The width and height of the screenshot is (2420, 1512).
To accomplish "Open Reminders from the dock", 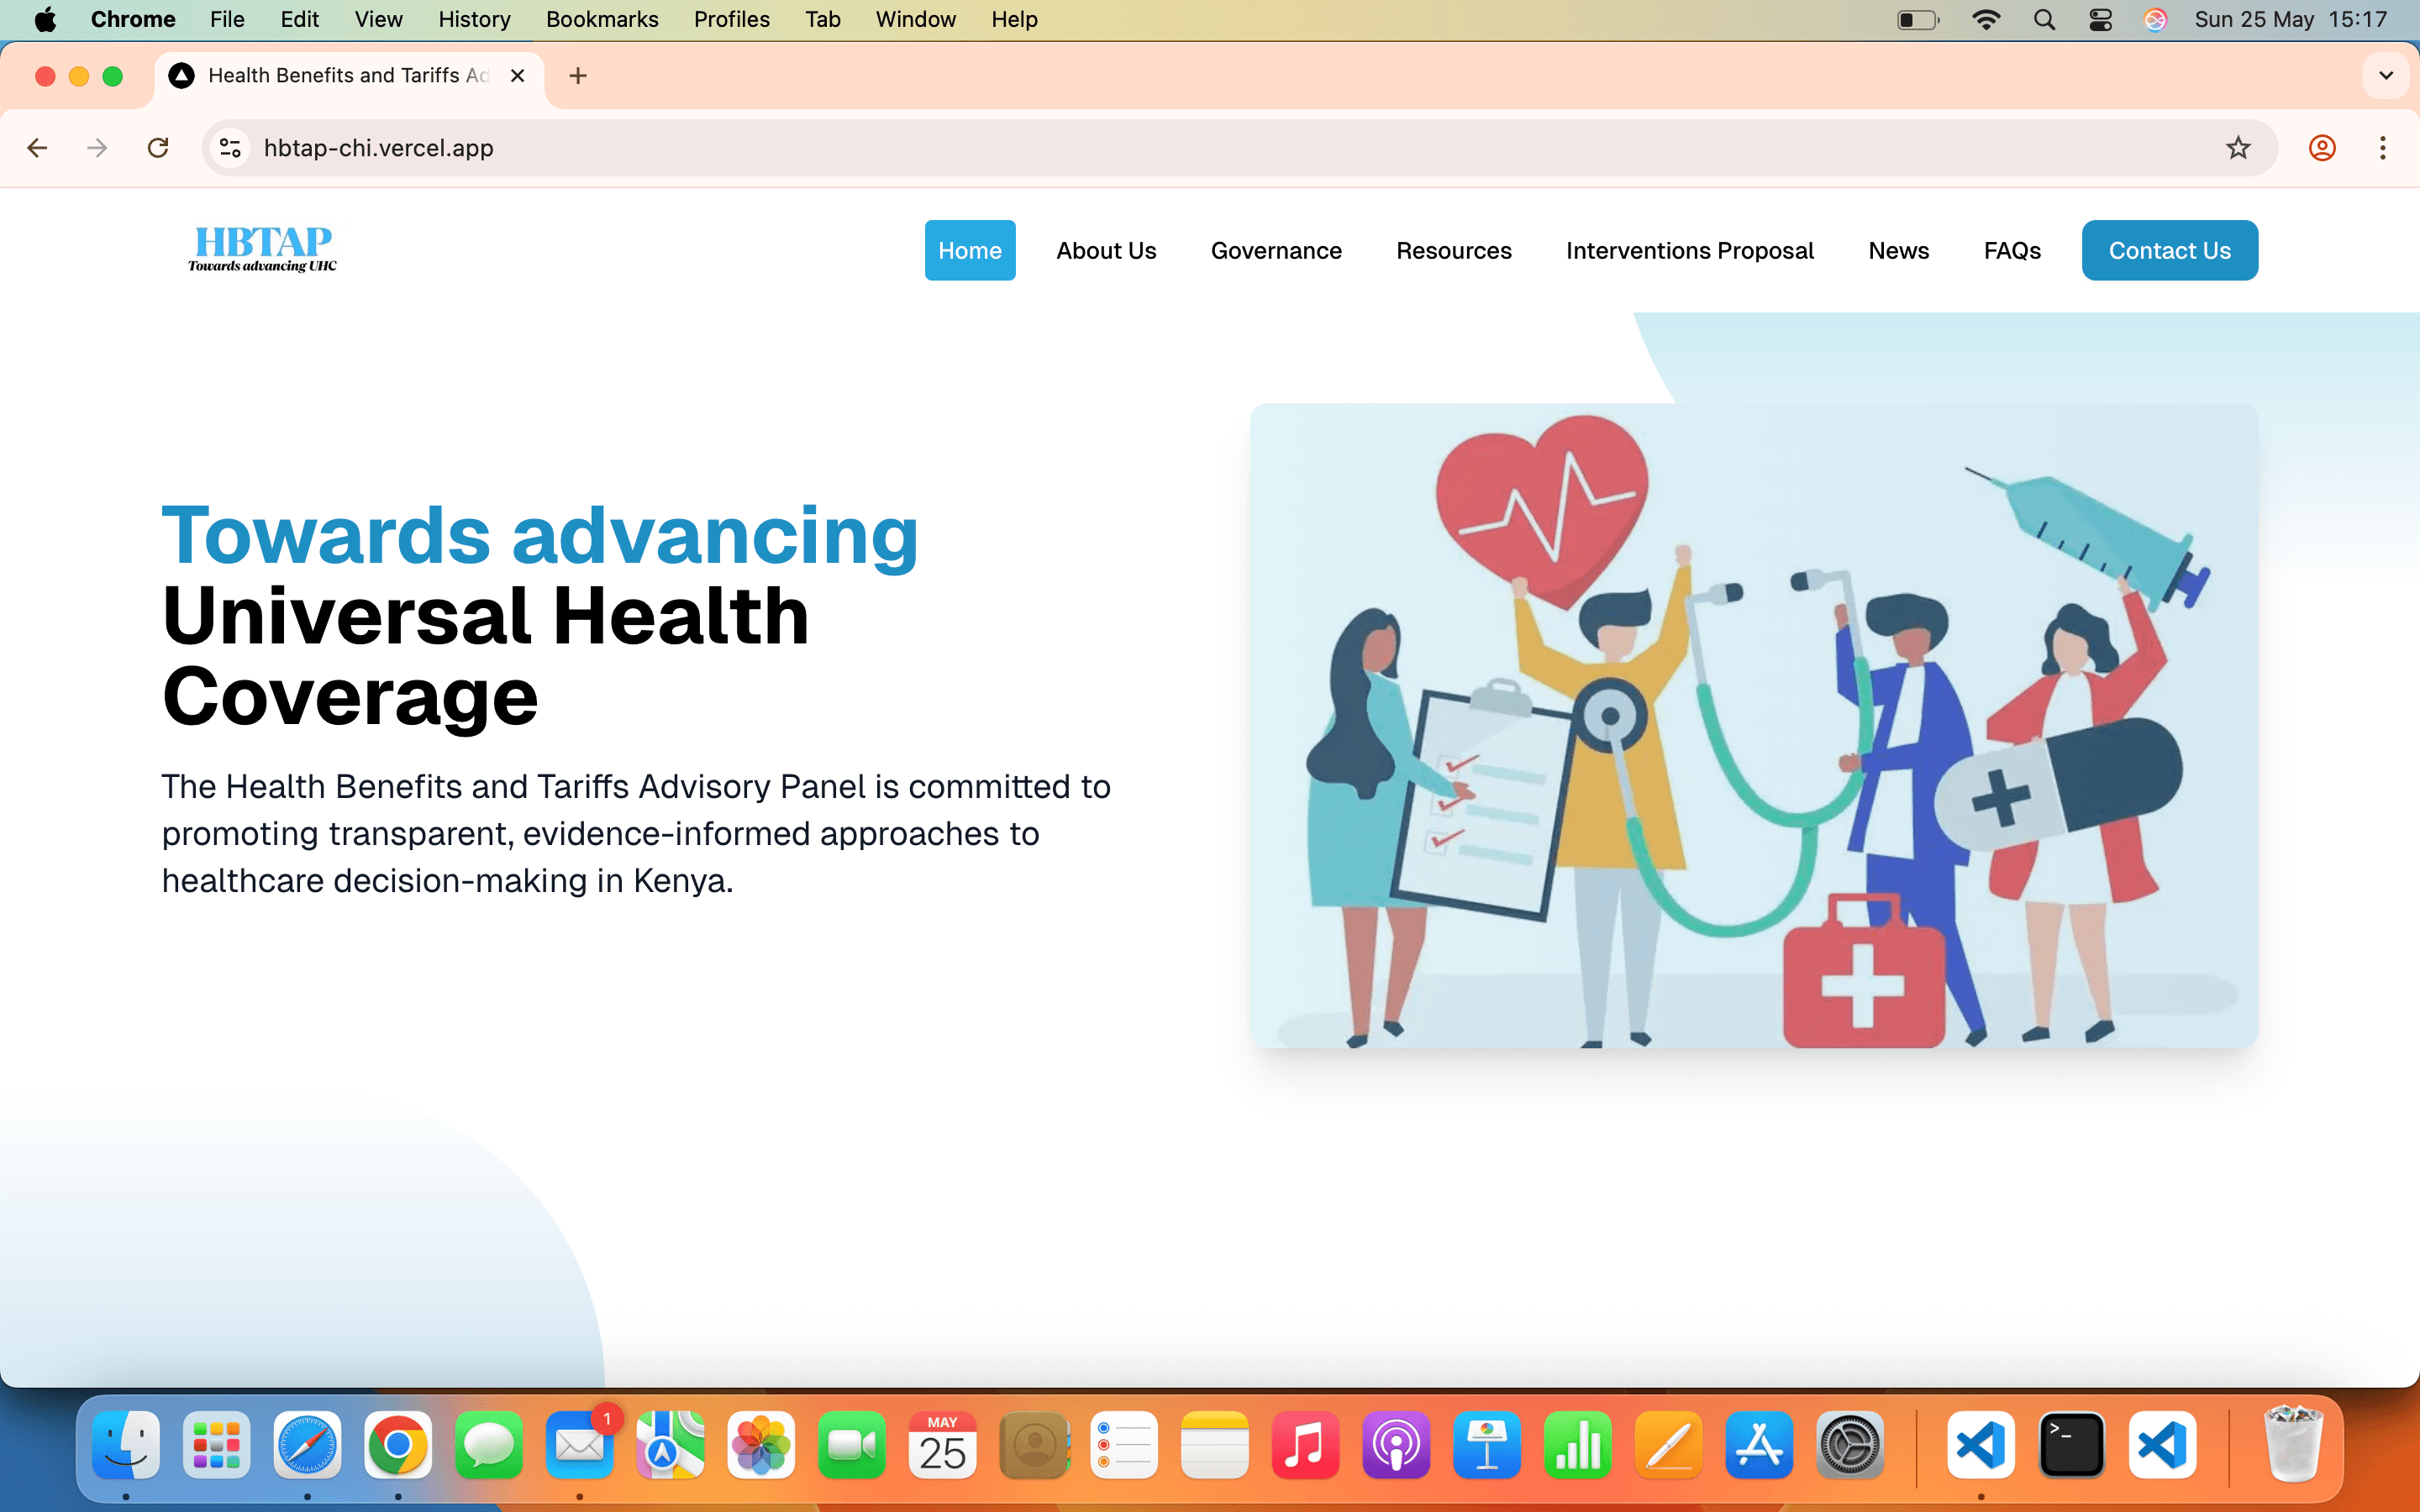I will click(1124, 1445).
